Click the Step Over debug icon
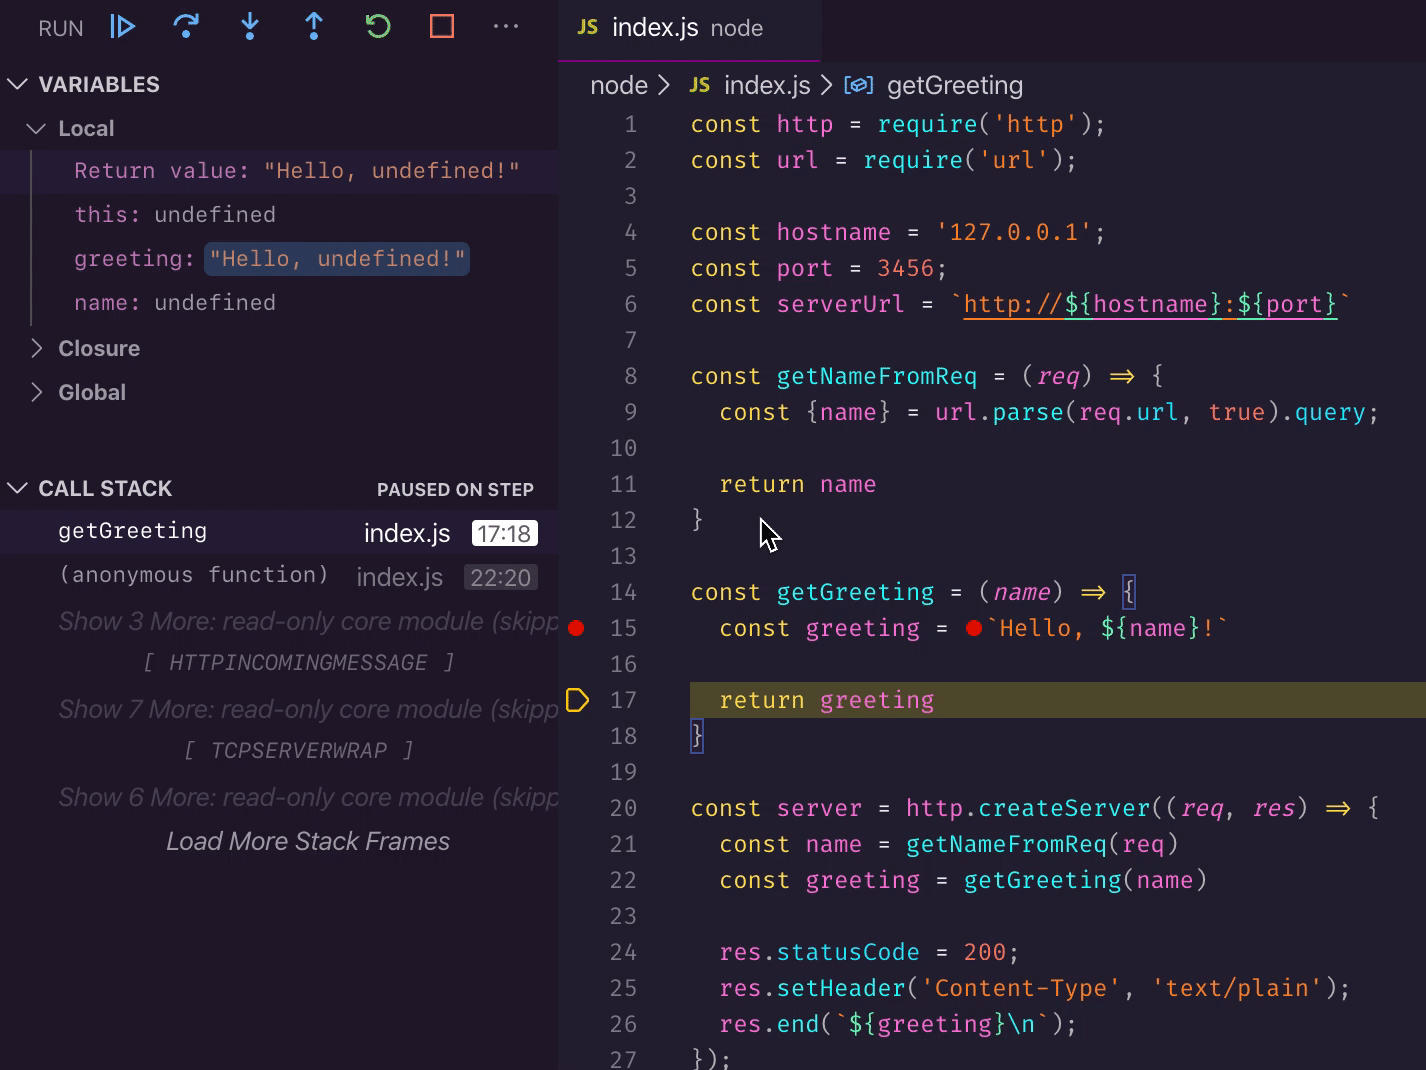This screenshot has height=1070, width=1426. [x=186, y=27]
